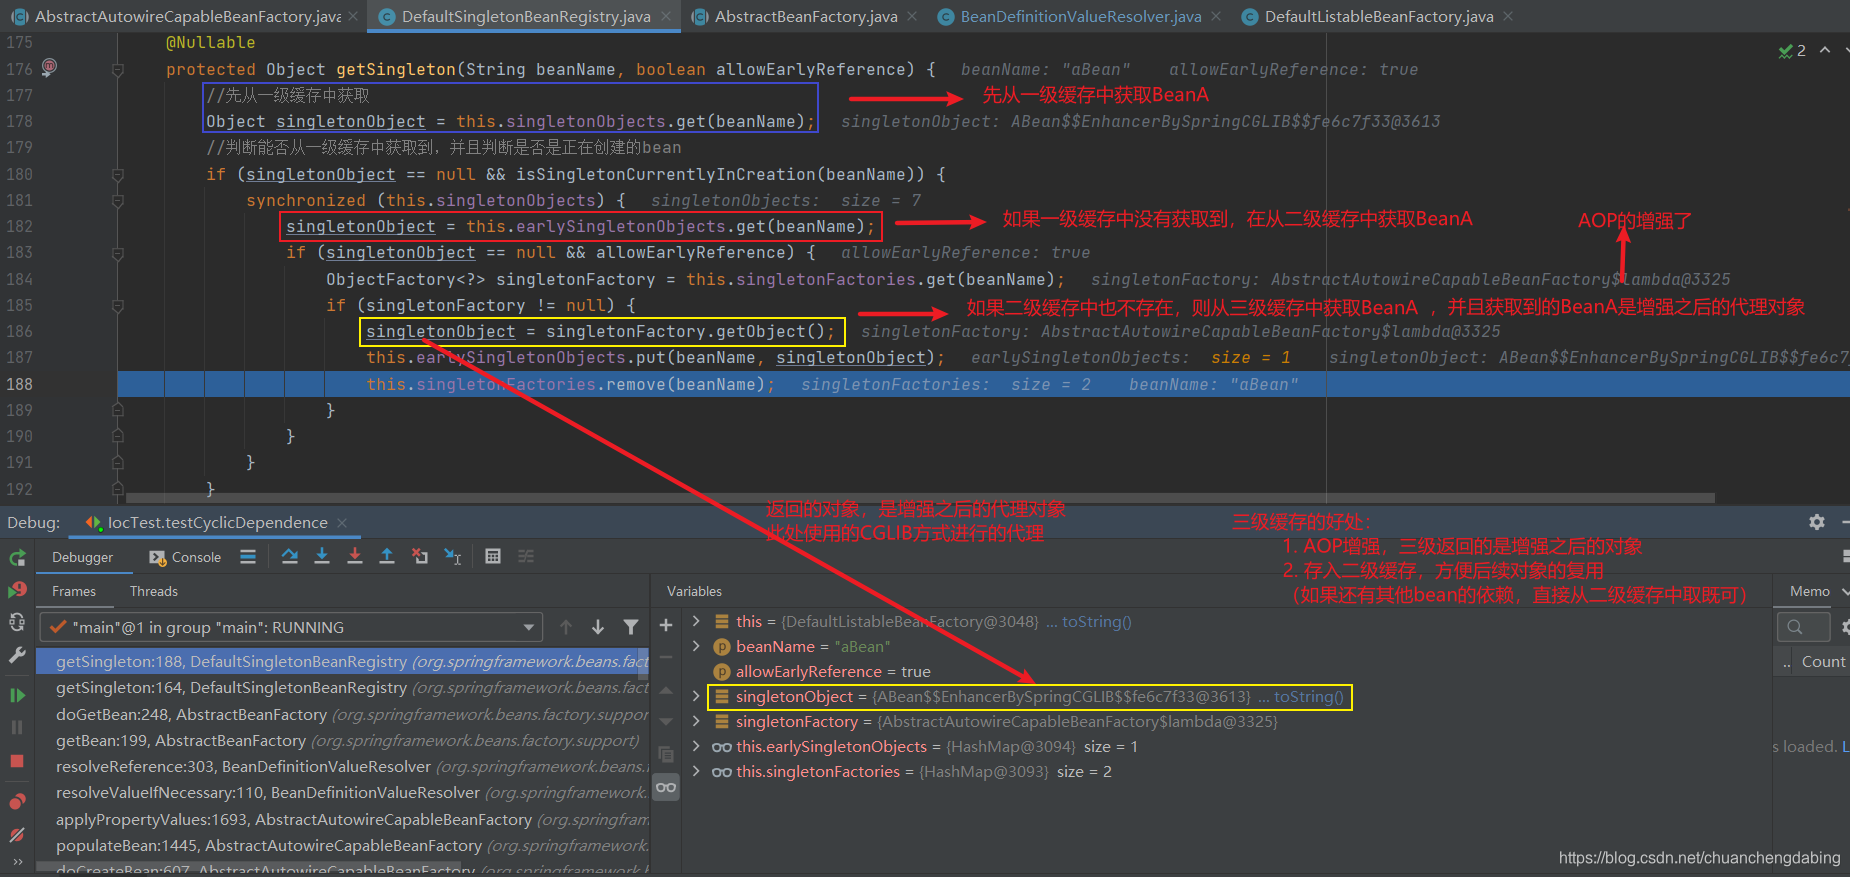1850x877 pixels.
Task: Click the debug icon with red badge
Action: [17, 590]
